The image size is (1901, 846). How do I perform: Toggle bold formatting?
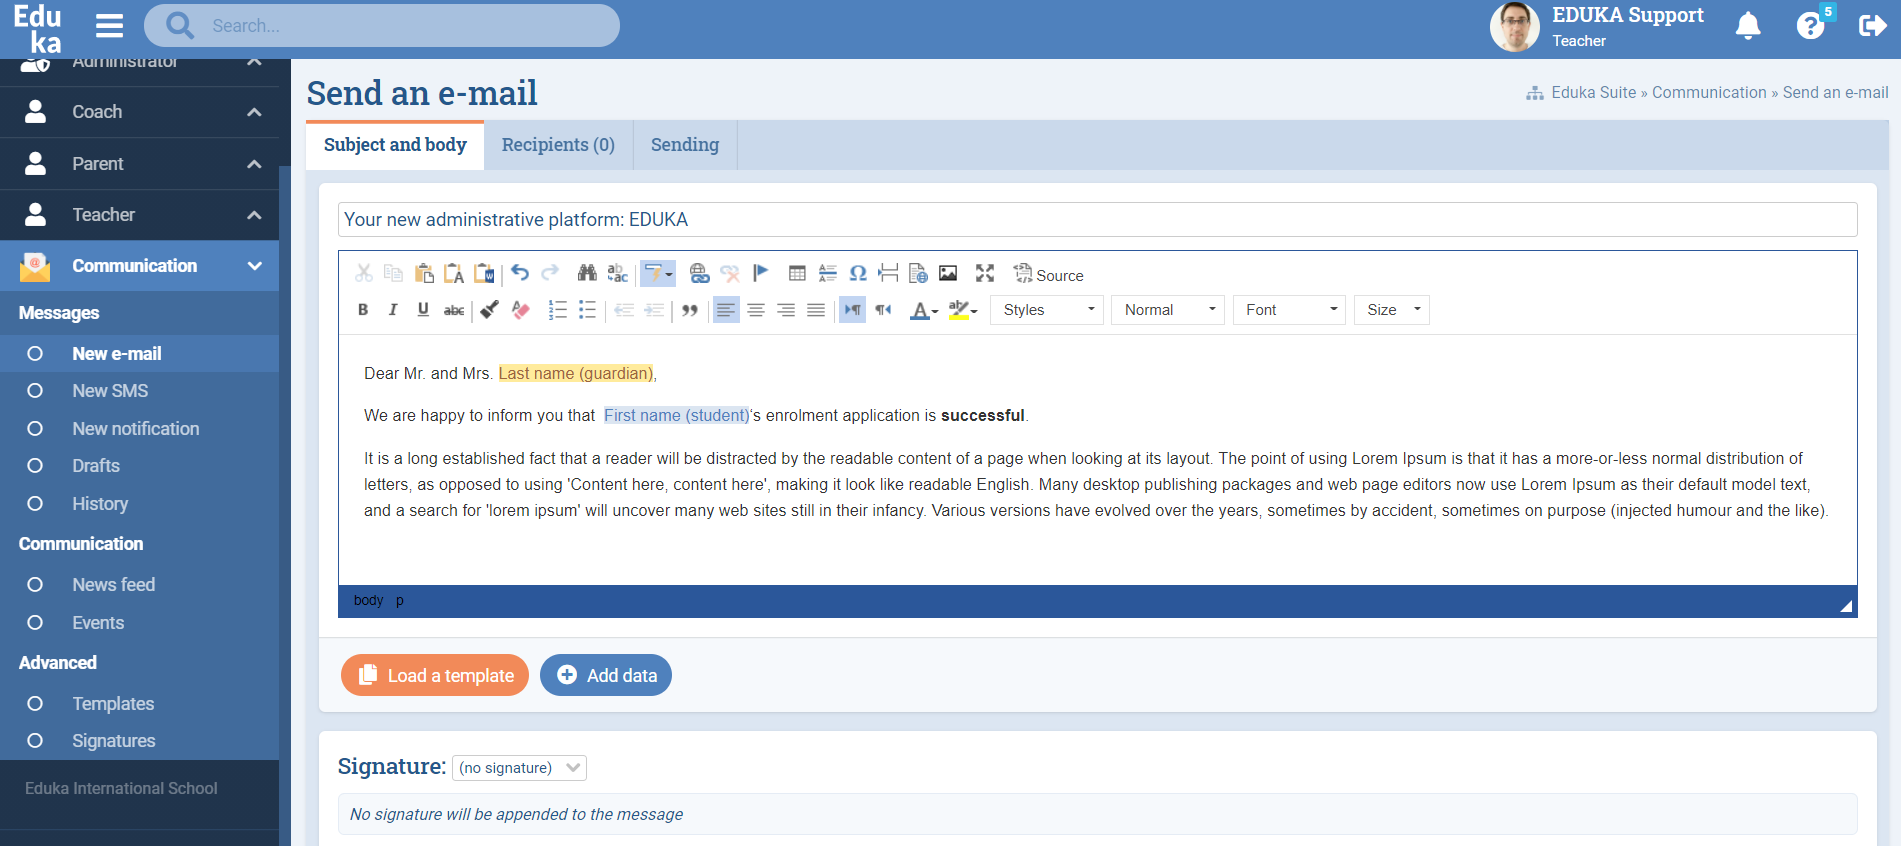click(x=363, y=310)
